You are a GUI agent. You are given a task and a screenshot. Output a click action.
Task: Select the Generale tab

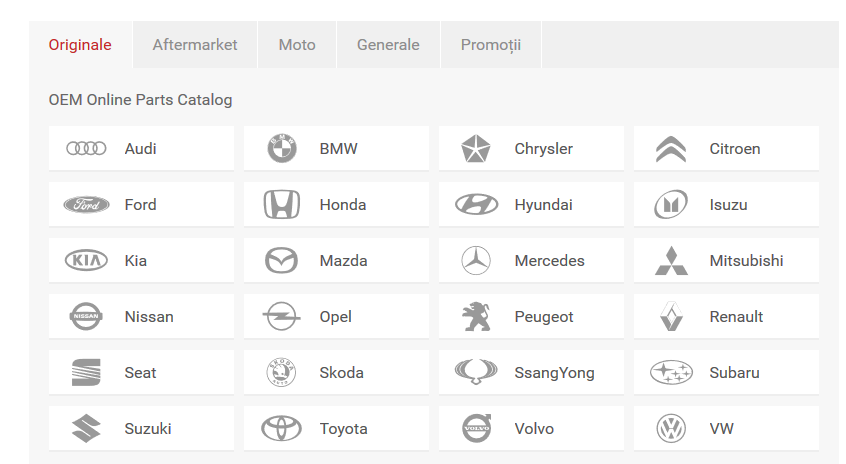coord(388,45)
